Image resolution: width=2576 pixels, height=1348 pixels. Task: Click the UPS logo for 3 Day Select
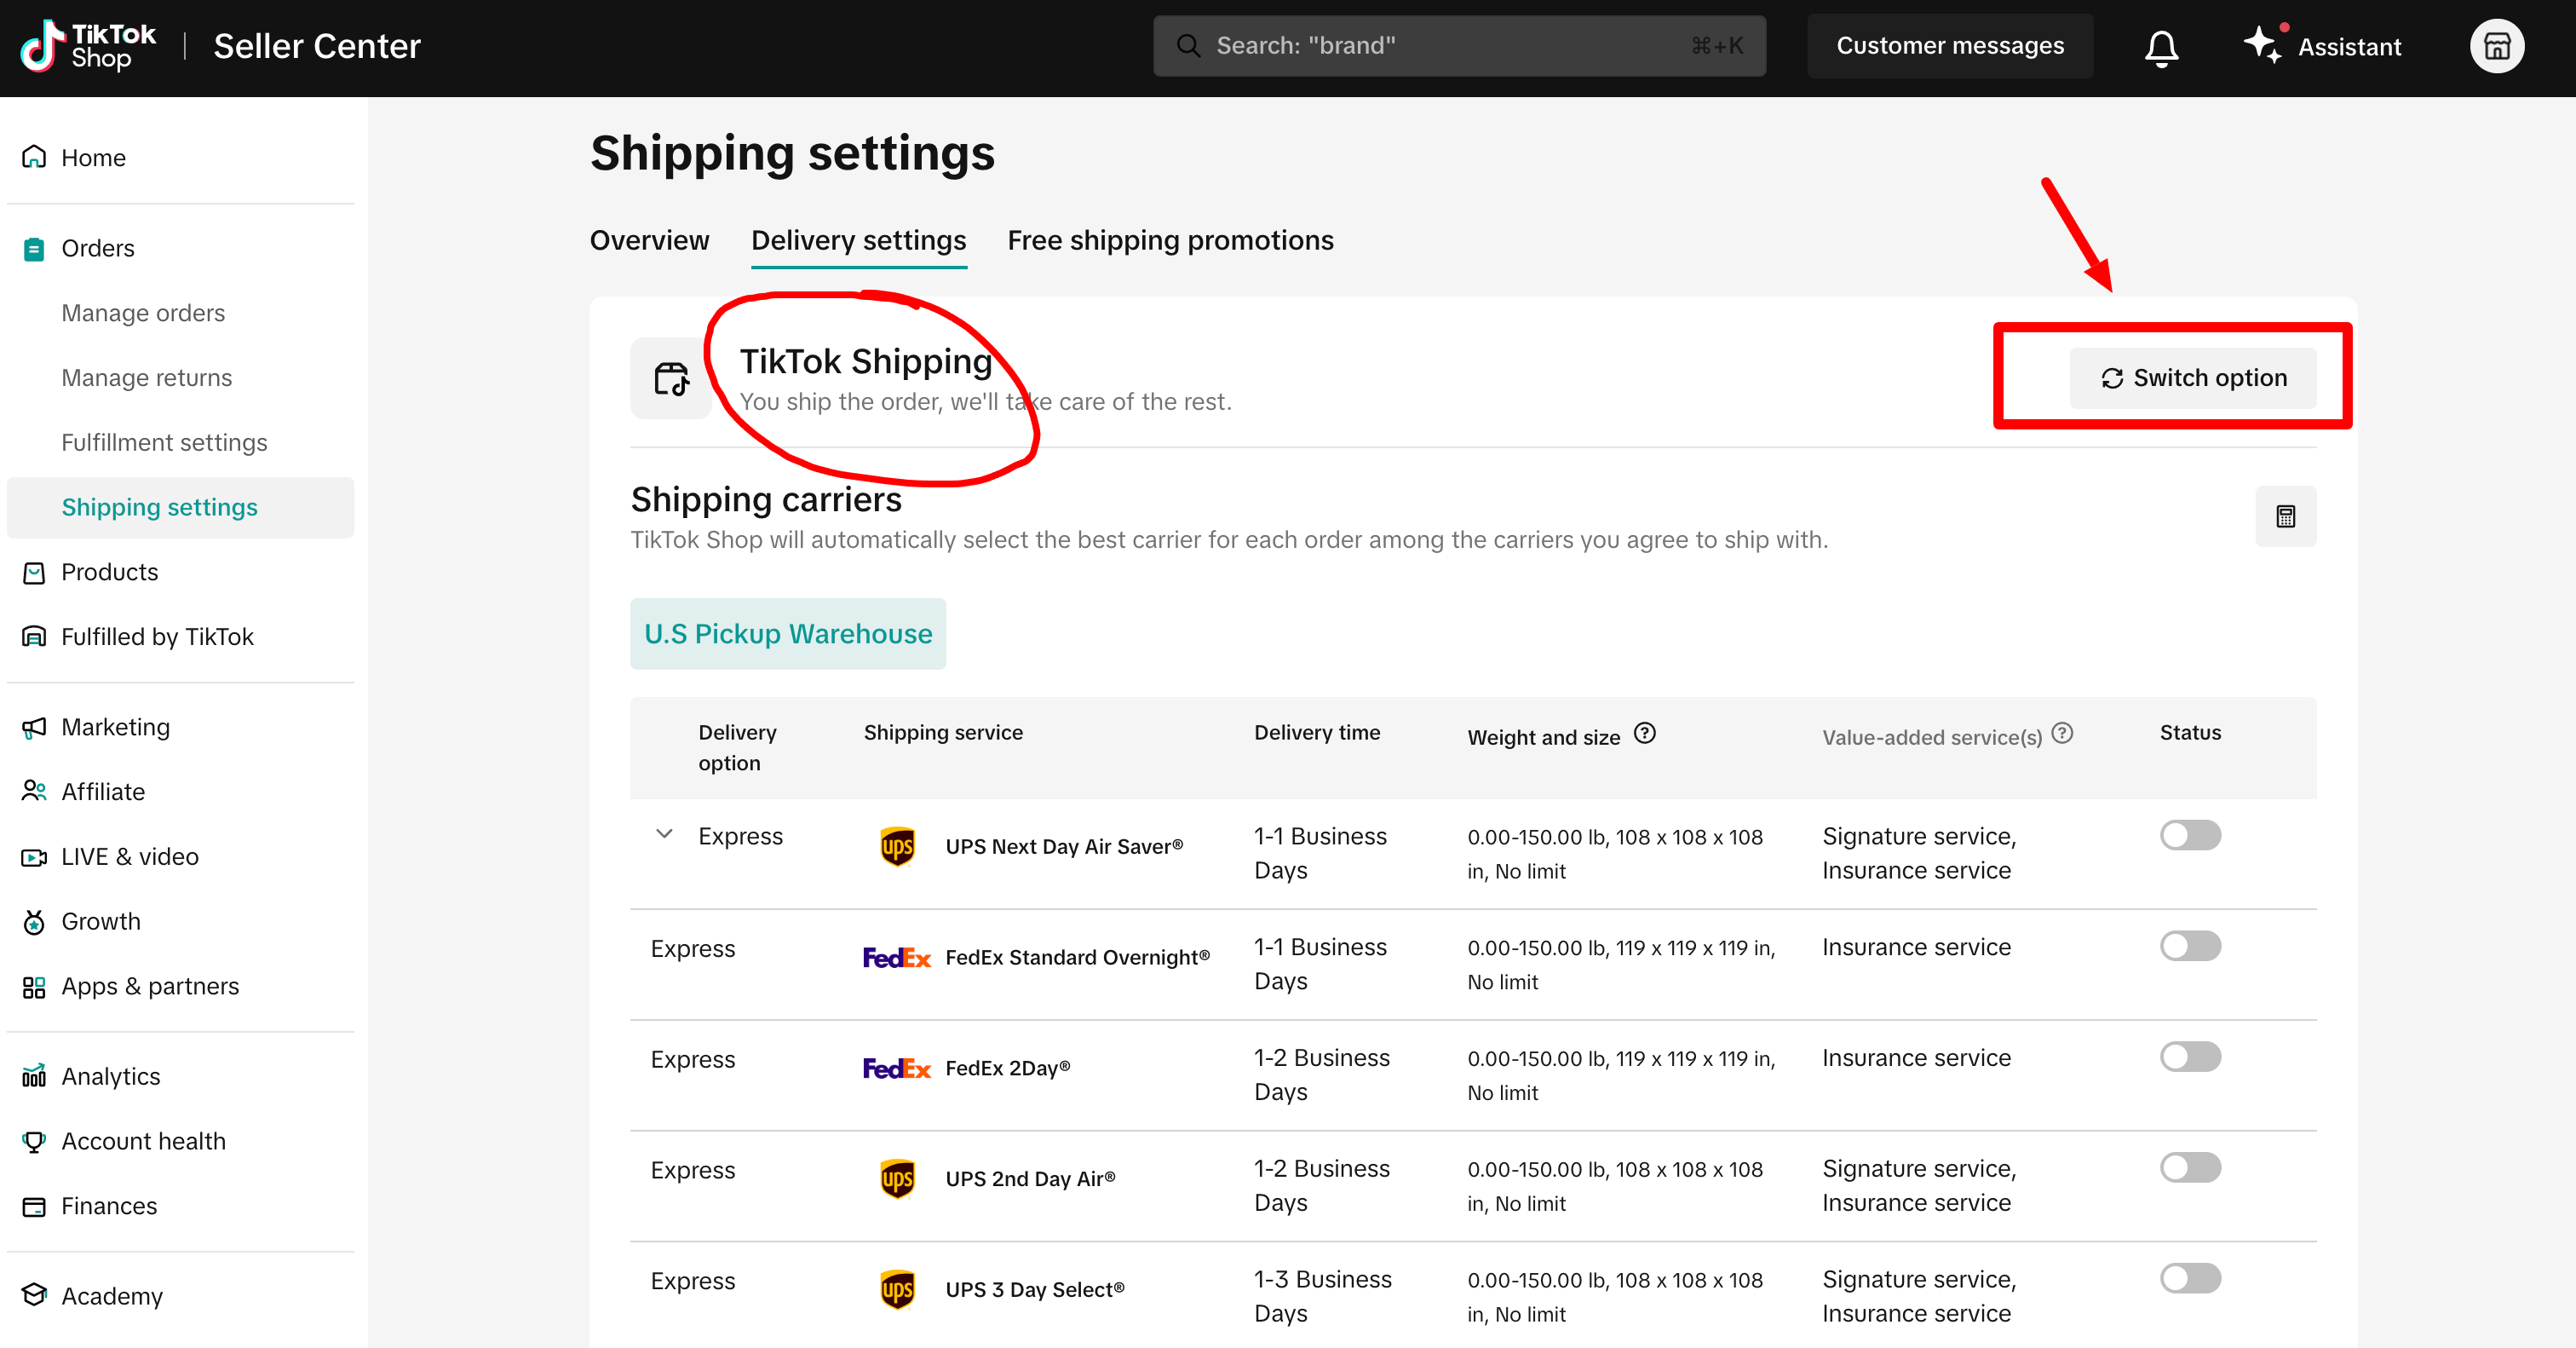coord(897,1290)
